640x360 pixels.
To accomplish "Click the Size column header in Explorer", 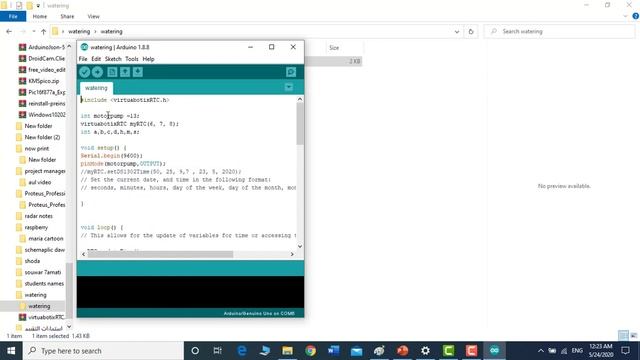I will (334, 48).
